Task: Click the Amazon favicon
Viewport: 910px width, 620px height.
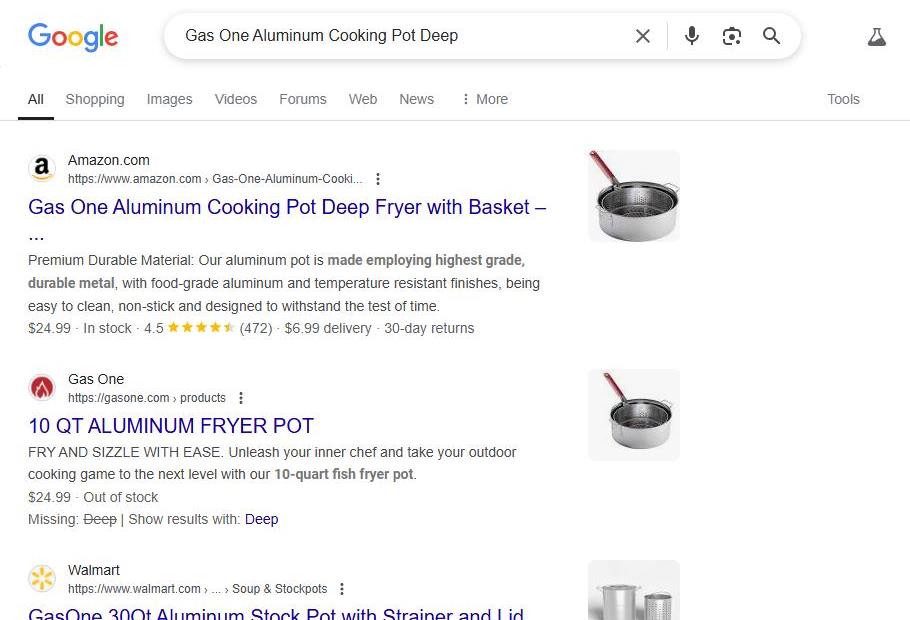Action: pos(42,169)
